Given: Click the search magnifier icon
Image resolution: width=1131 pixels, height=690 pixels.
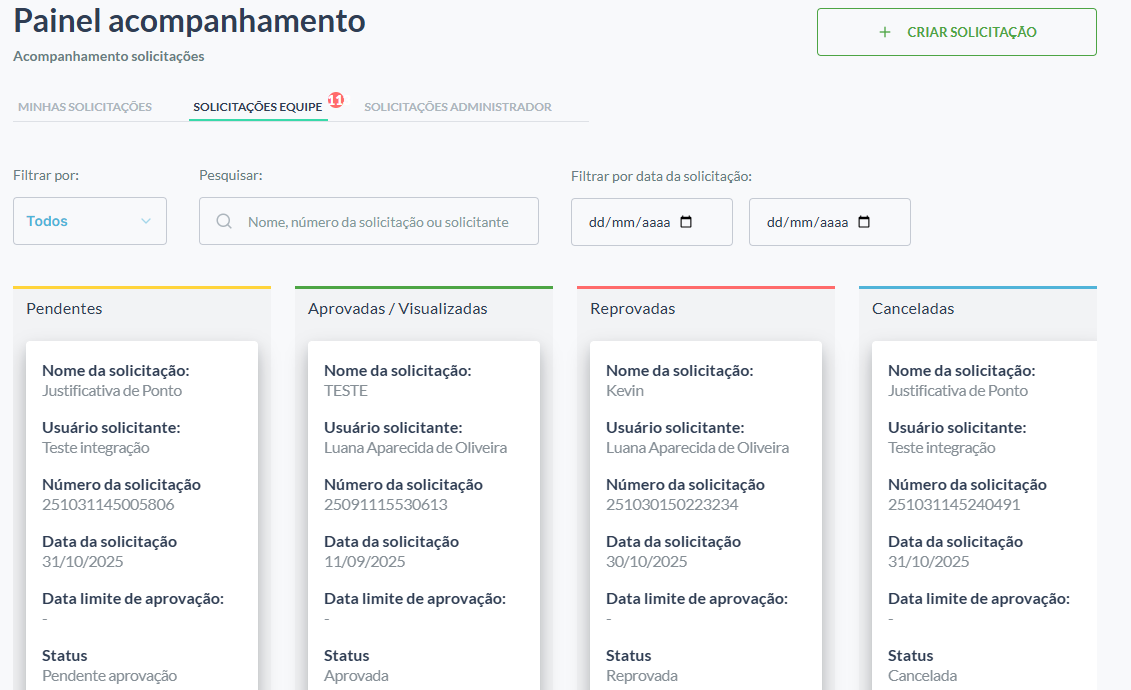Looking at the screenshot, I should tap(224, 221).
